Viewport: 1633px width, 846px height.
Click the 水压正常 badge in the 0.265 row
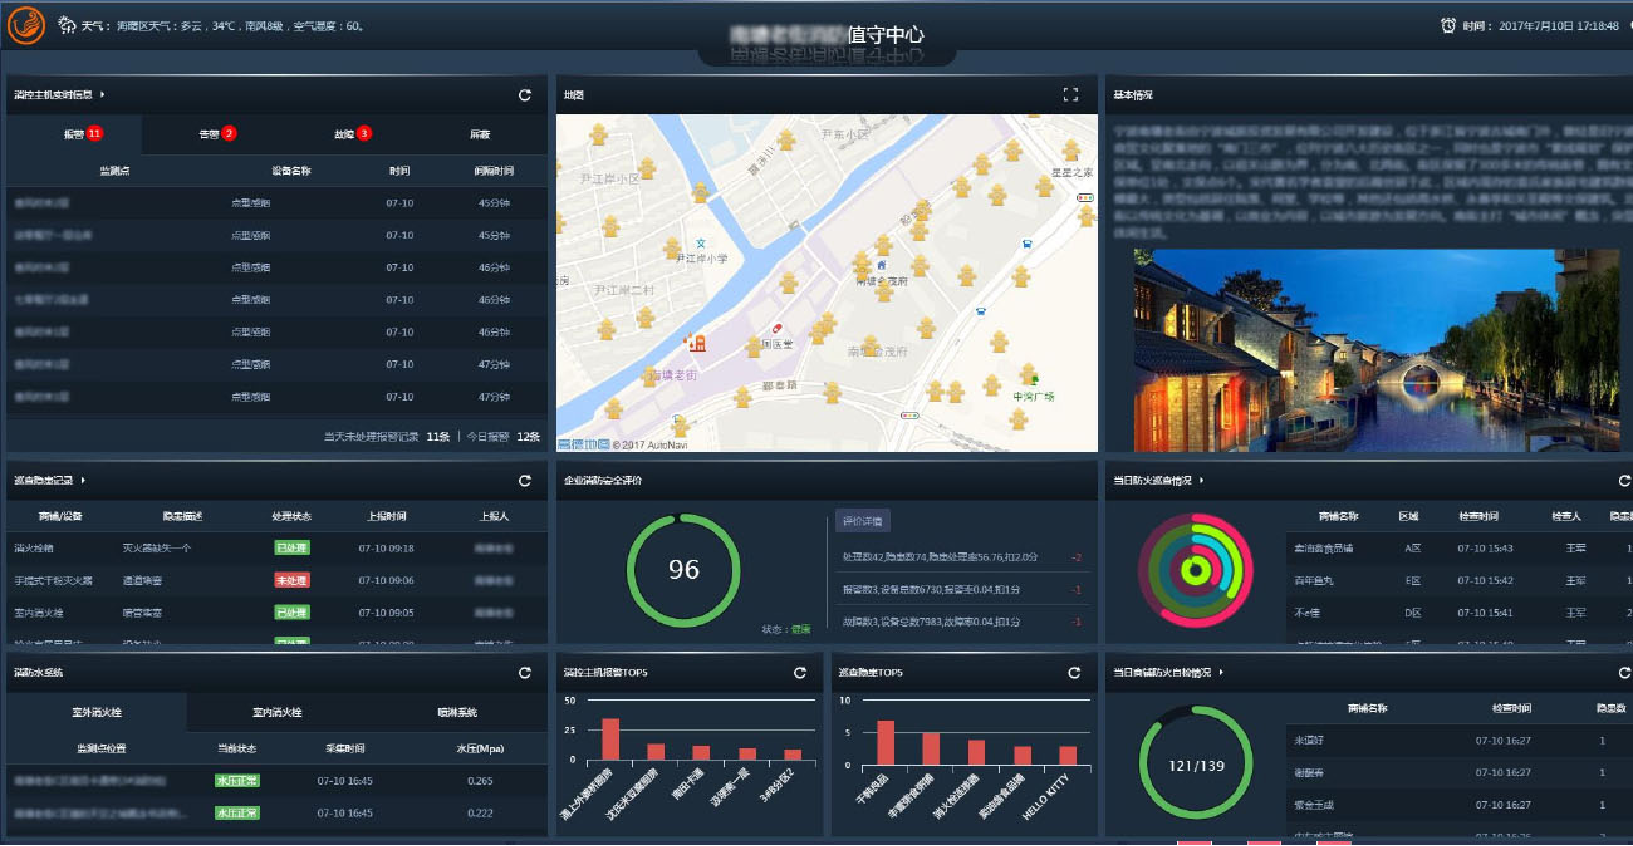(x=237, y=781)
